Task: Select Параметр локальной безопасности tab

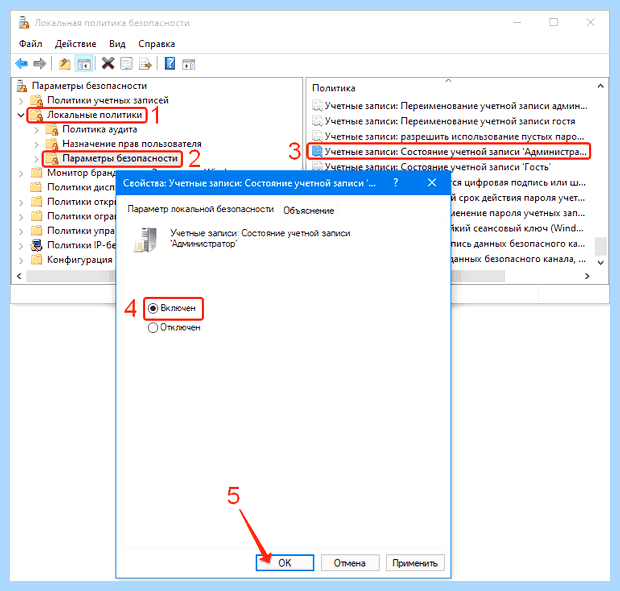Action: [200, 209]
